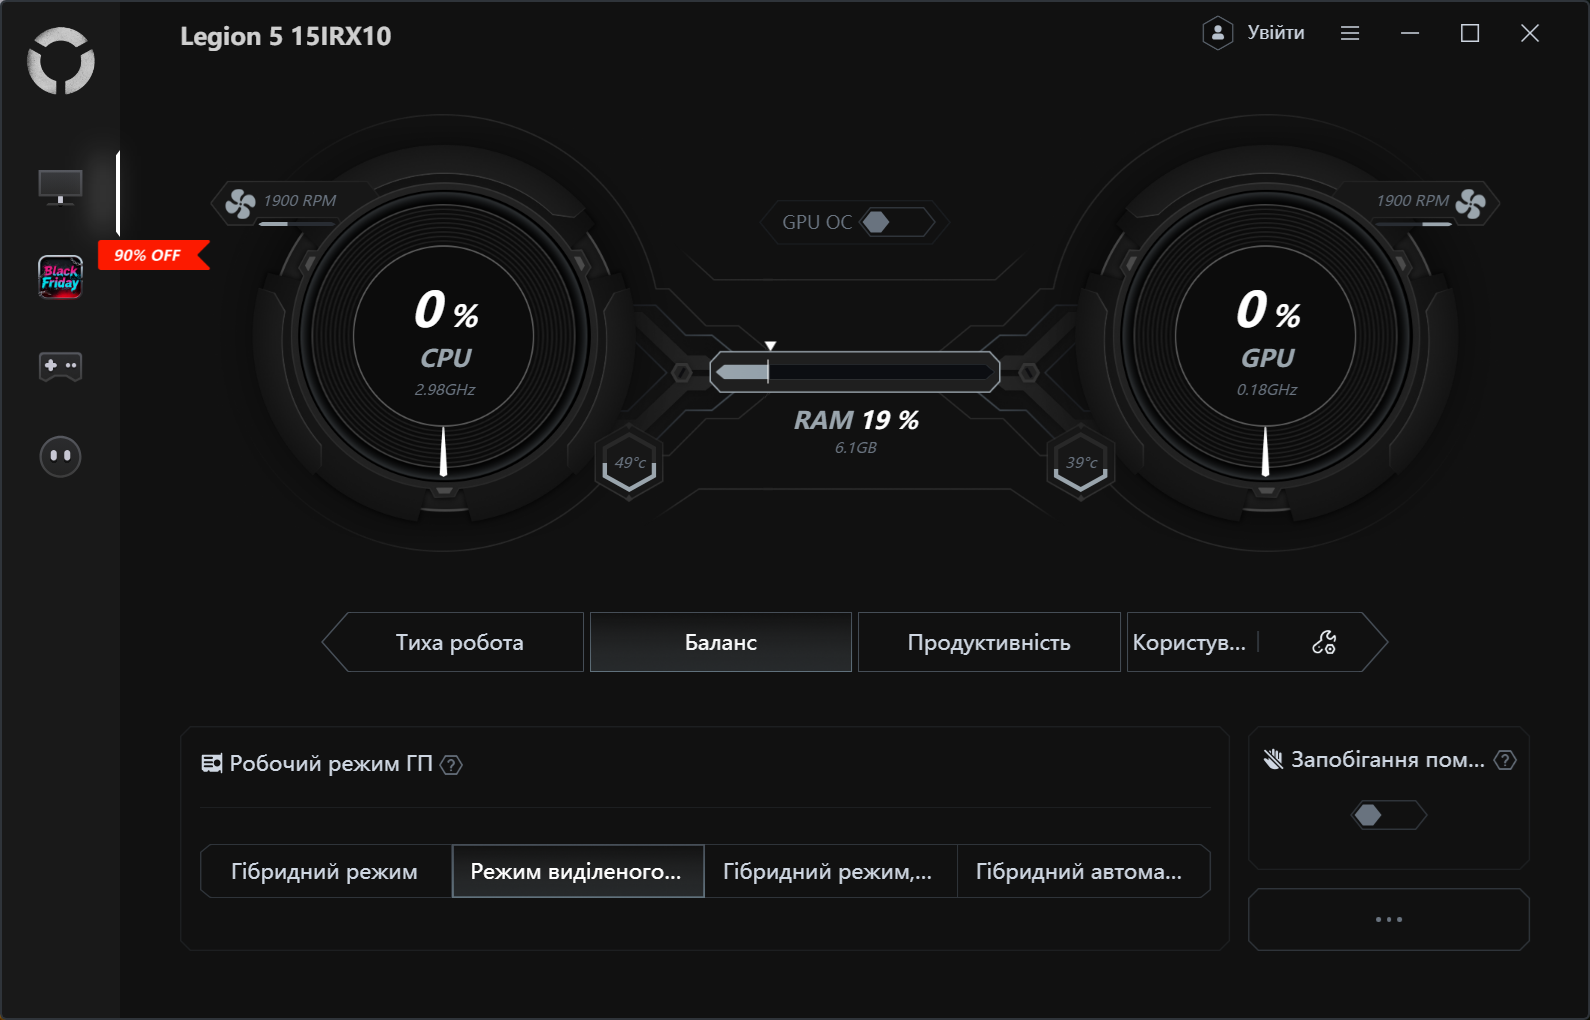This screenshot has height=1020, width=1590.
Task: Click the Запобігання пом... label
Action: click(x=1388, y=760)
